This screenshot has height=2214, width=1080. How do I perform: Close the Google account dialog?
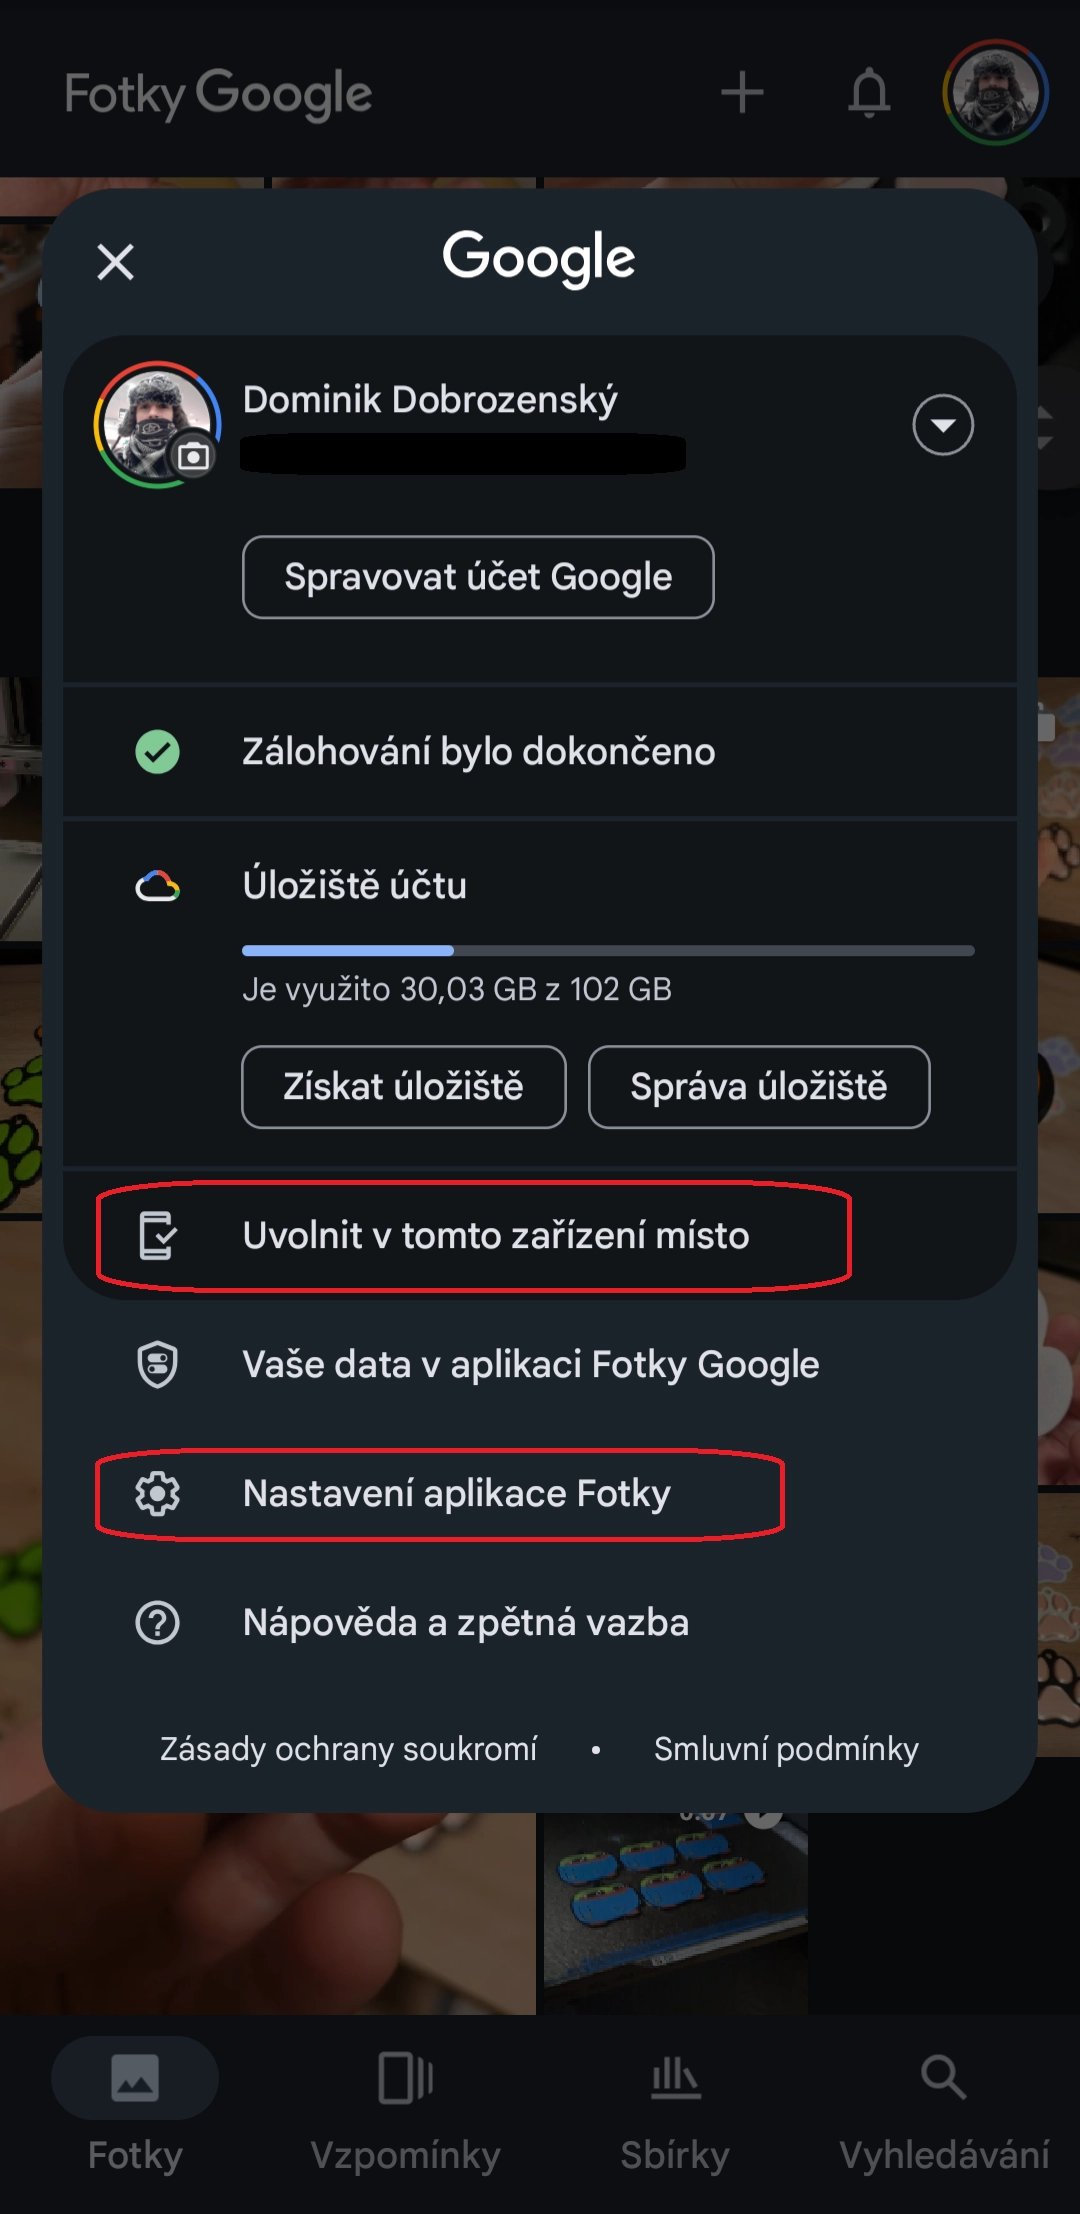coord(115,262)
